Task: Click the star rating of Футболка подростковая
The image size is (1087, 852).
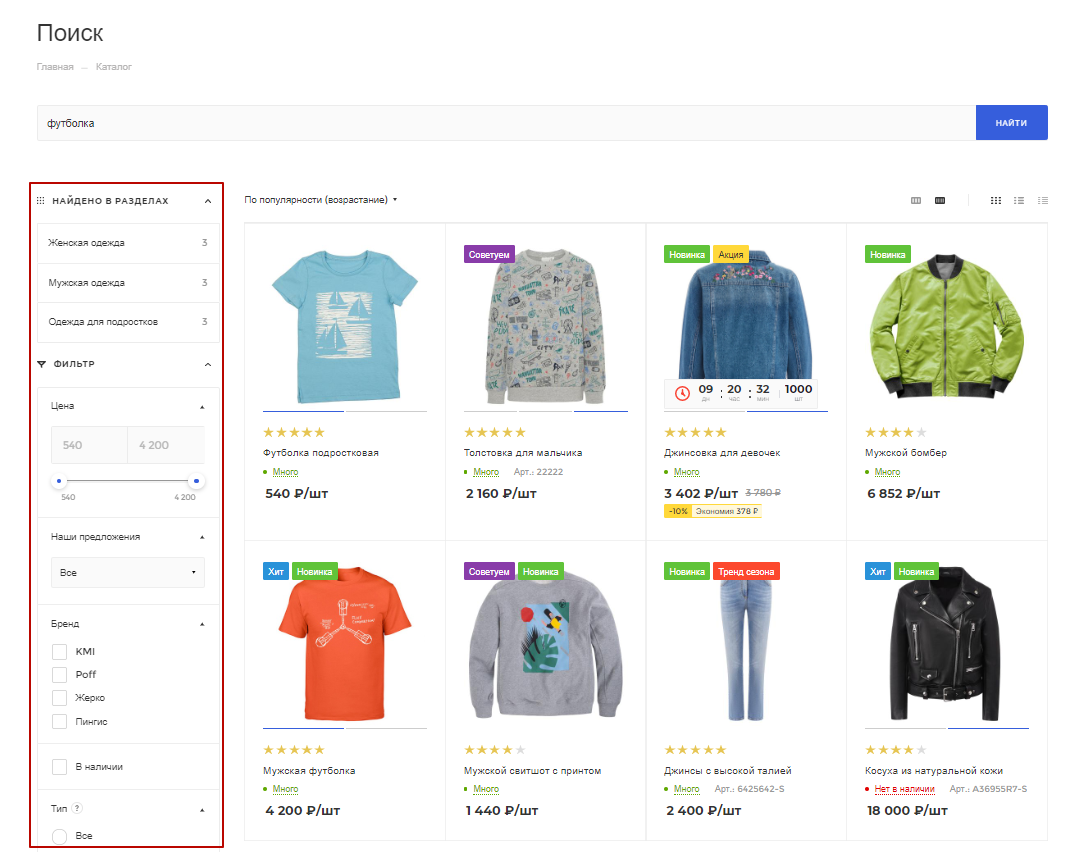Action: (x=294, y=433)
